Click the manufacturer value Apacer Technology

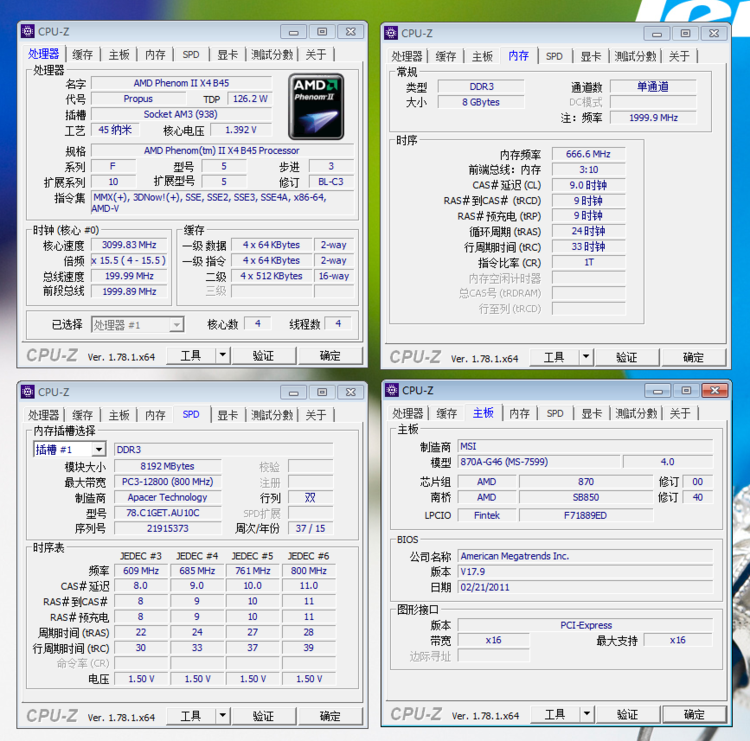167,497
